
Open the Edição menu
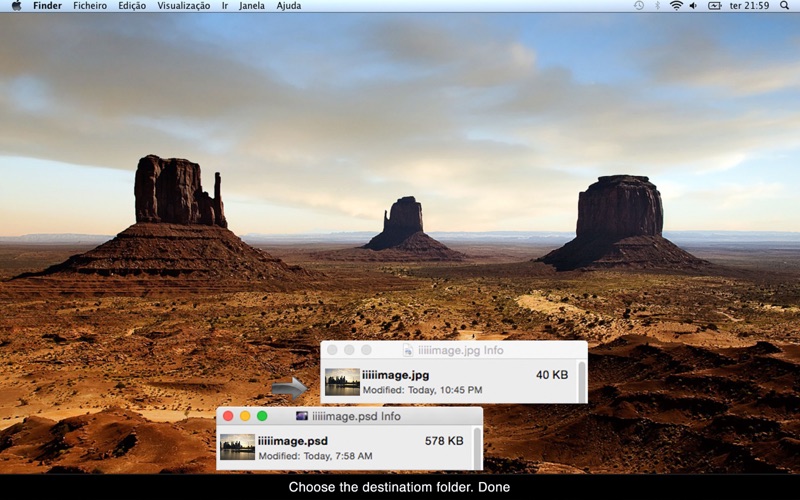point(132,6)
